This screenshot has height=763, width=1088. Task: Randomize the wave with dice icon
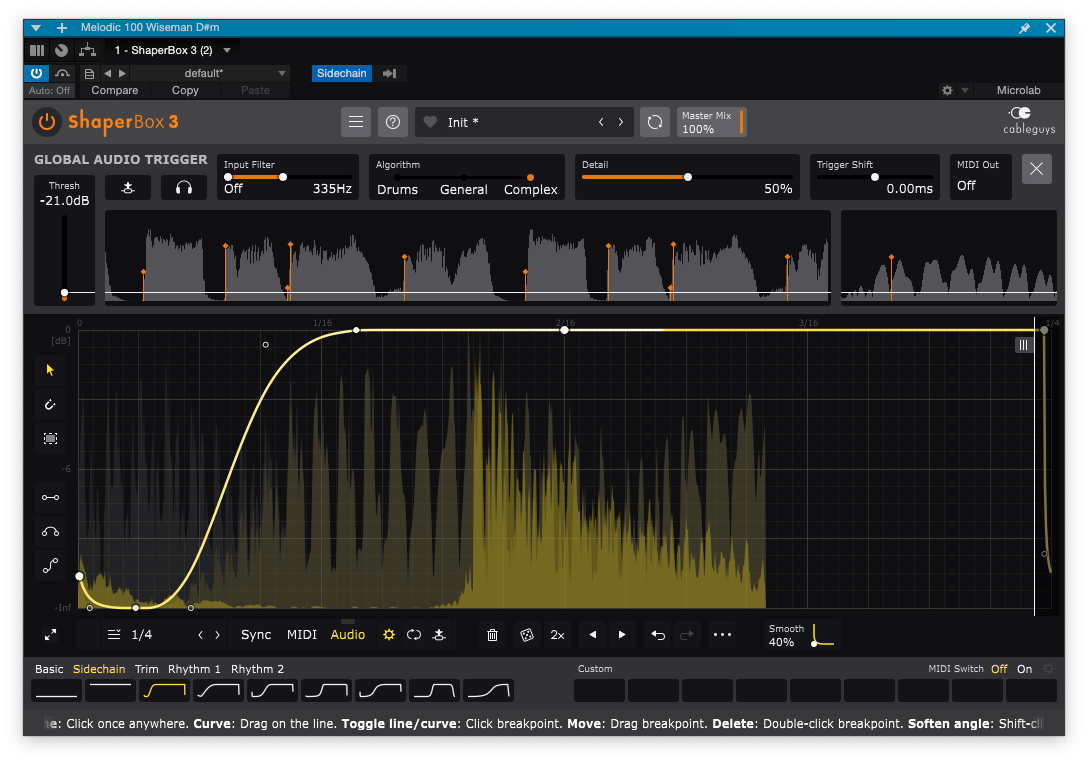point(527,635)
